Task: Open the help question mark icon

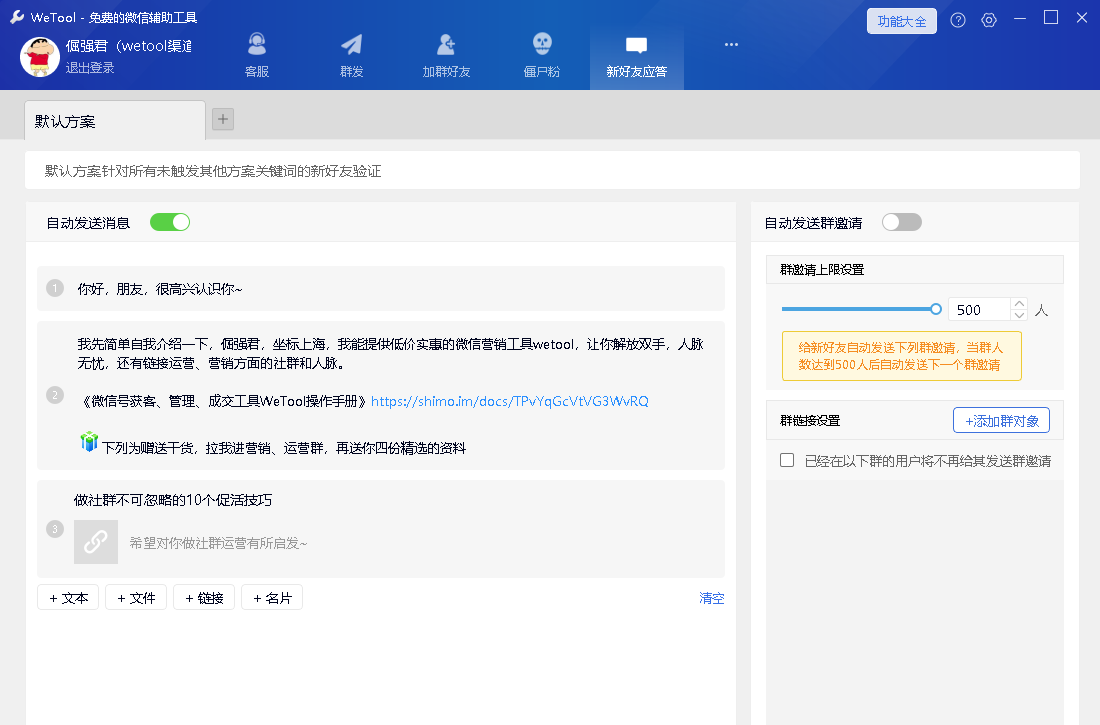Action: [958, 20]
